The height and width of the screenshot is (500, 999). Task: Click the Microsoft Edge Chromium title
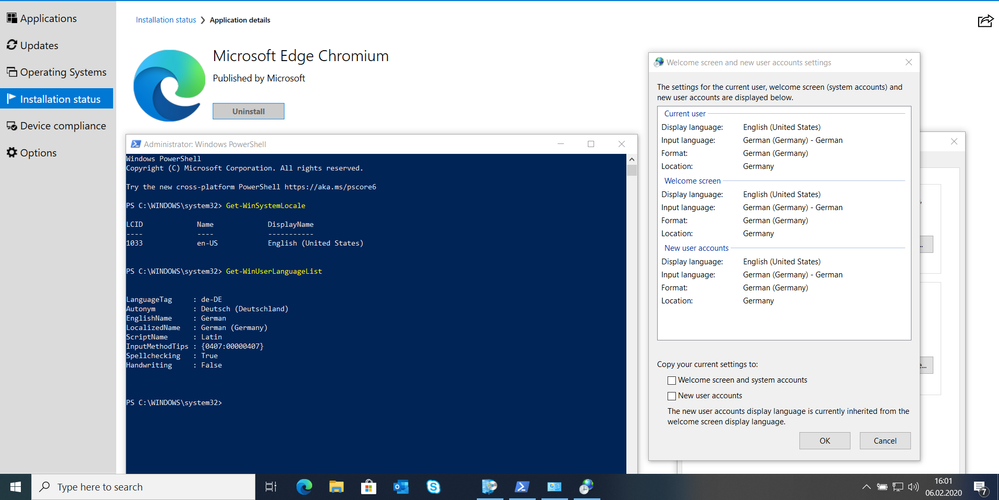[x=301, y=56]
